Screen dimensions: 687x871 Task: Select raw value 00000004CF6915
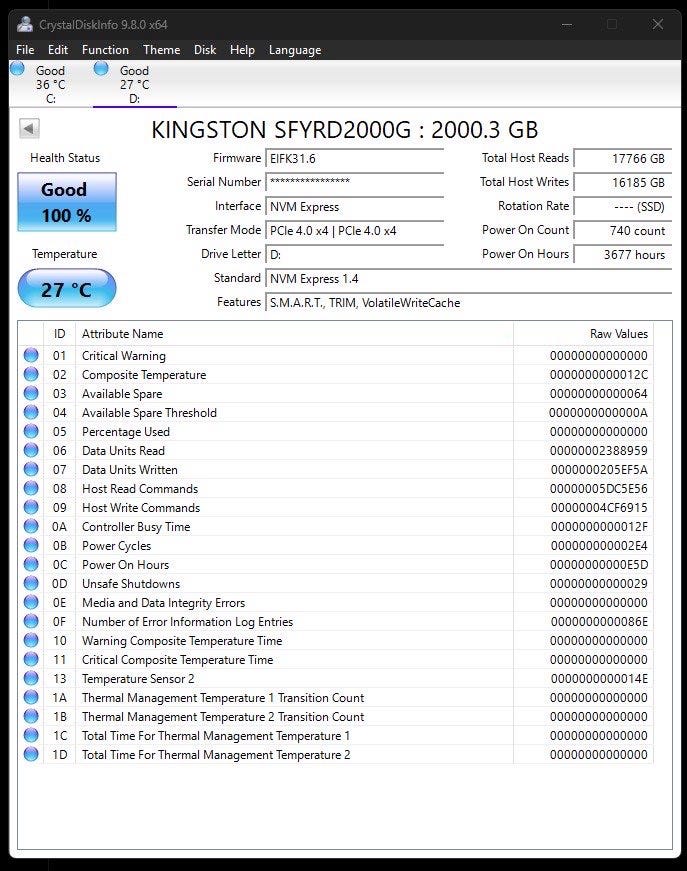599,507
